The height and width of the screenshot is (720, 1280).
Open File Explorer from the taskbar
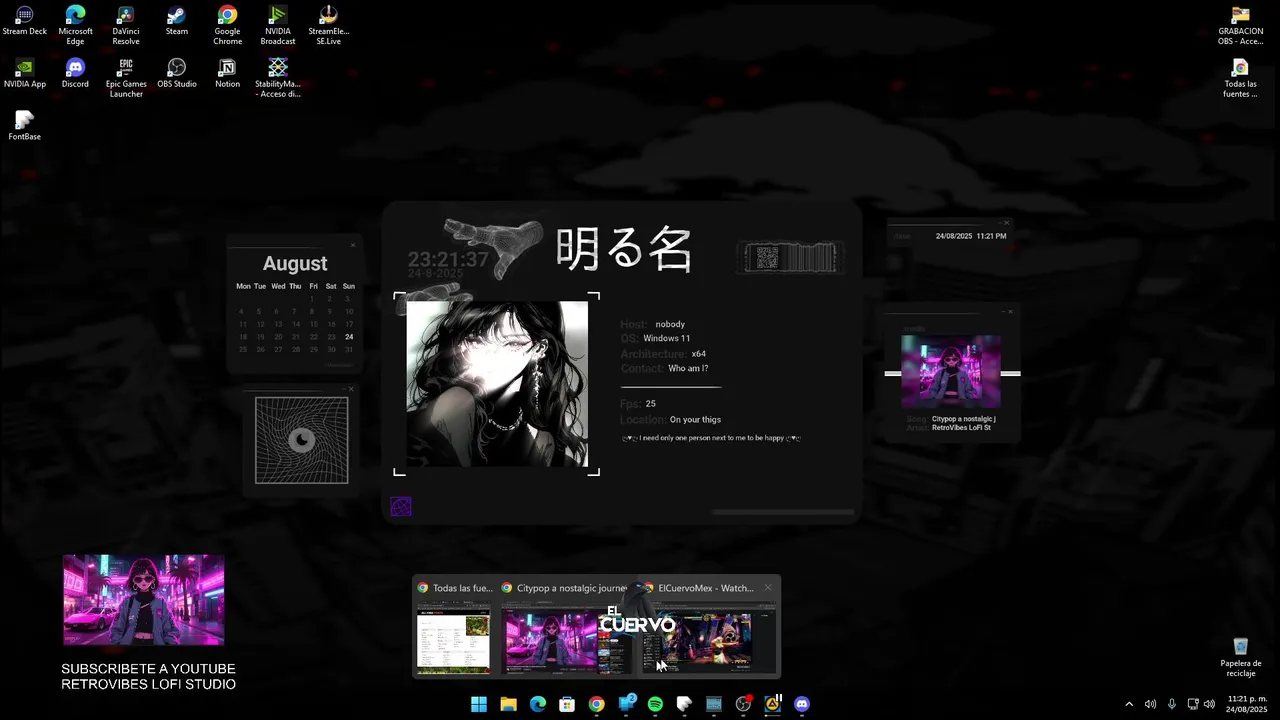point(508,704)
